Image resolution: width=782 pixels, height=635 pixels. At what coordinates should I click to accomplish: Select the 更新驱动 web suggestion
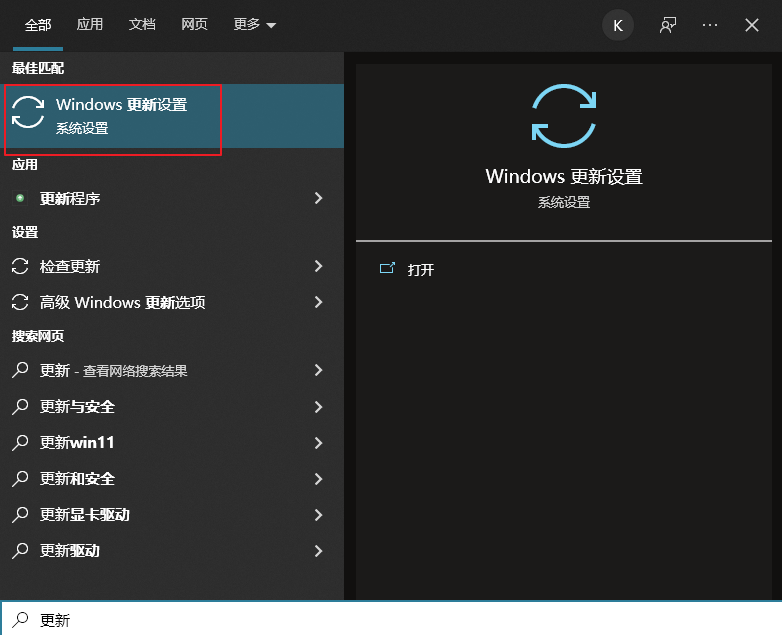point(172,550)
